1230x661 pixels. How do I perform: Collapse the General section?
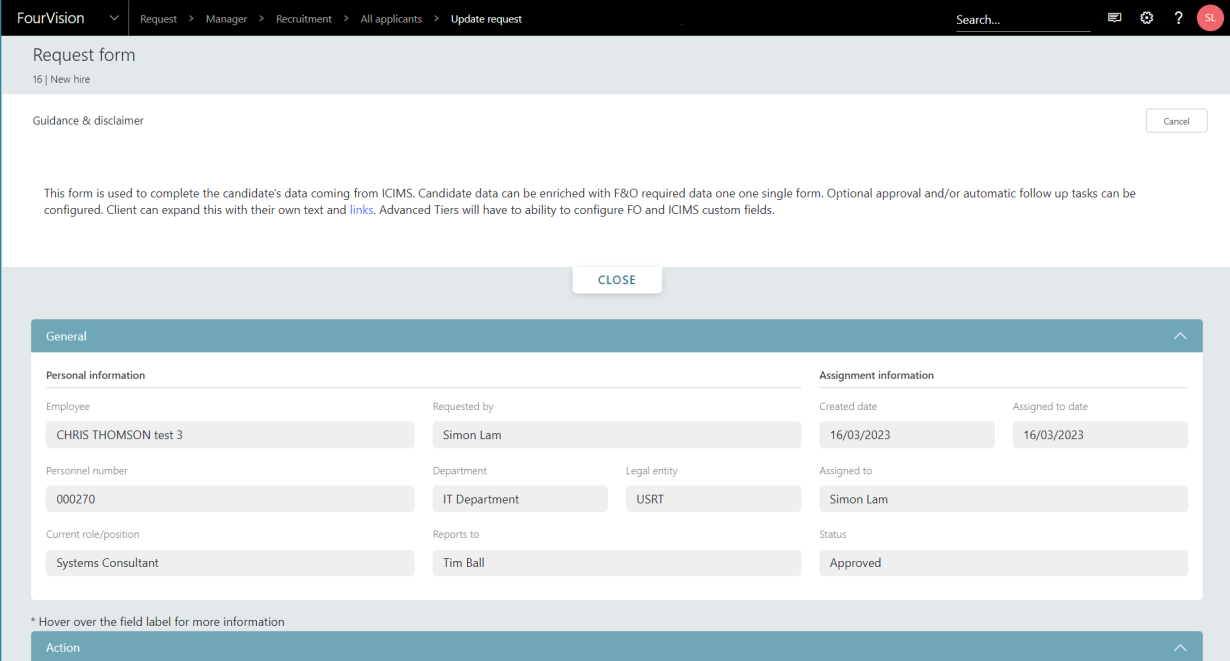point(1180,336)
